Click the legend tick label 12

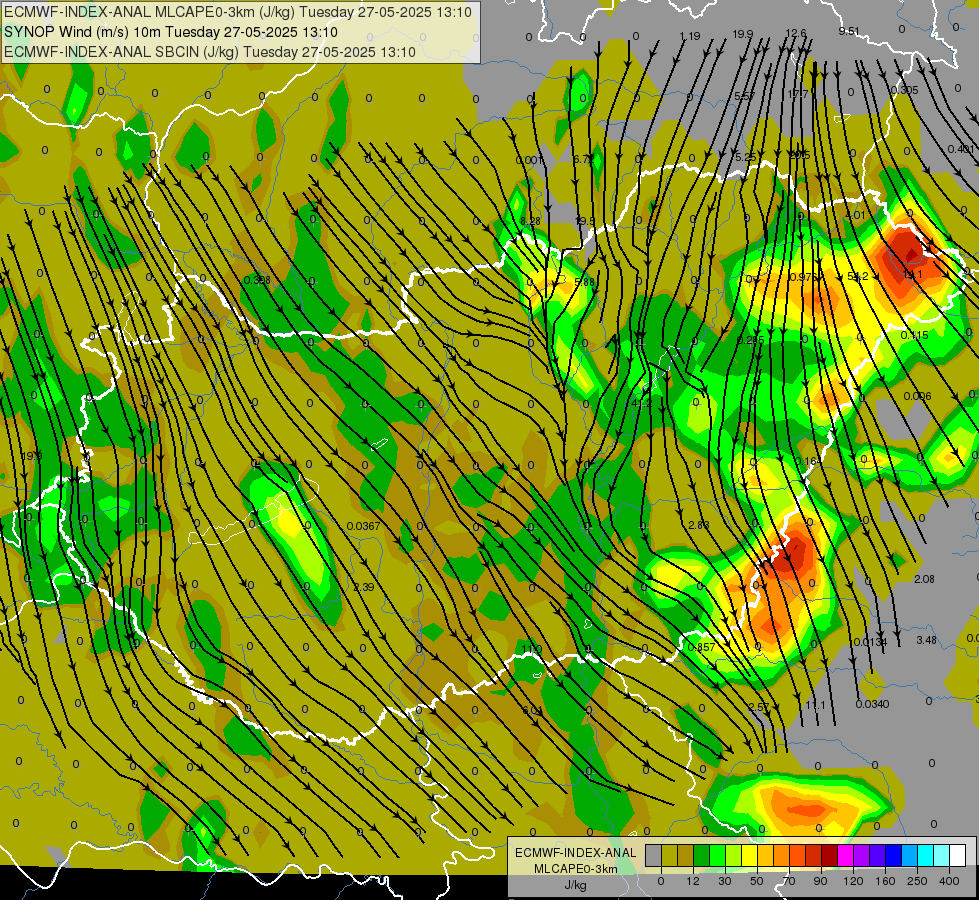point(693,881)
